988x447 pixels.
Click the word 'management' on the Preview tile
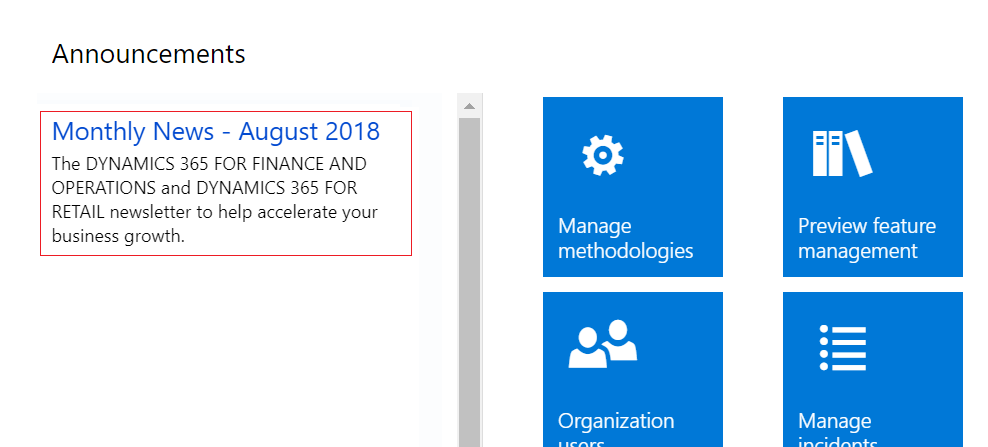(x=857, y=251)
